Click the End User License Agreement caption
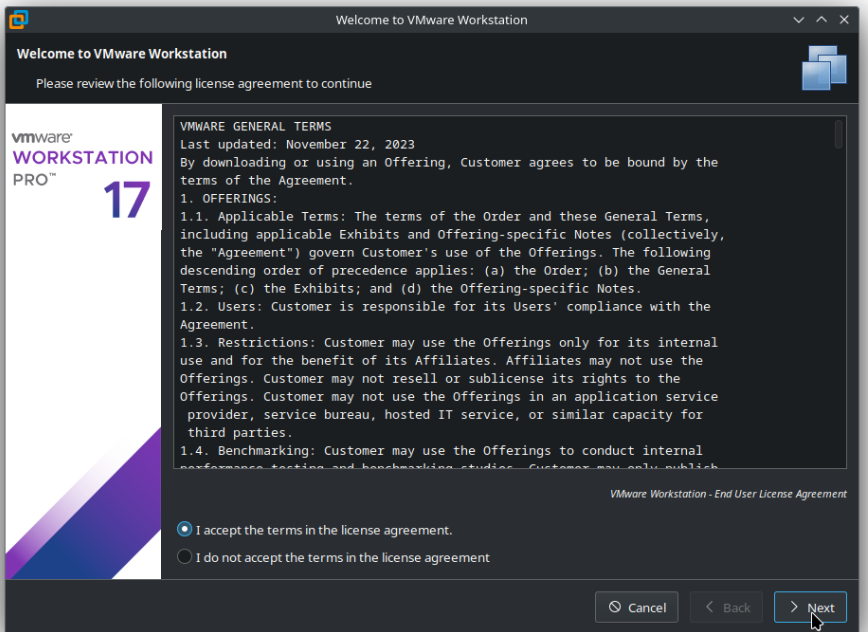The height and width of the screenshot is (632, 868). (728, 494)
